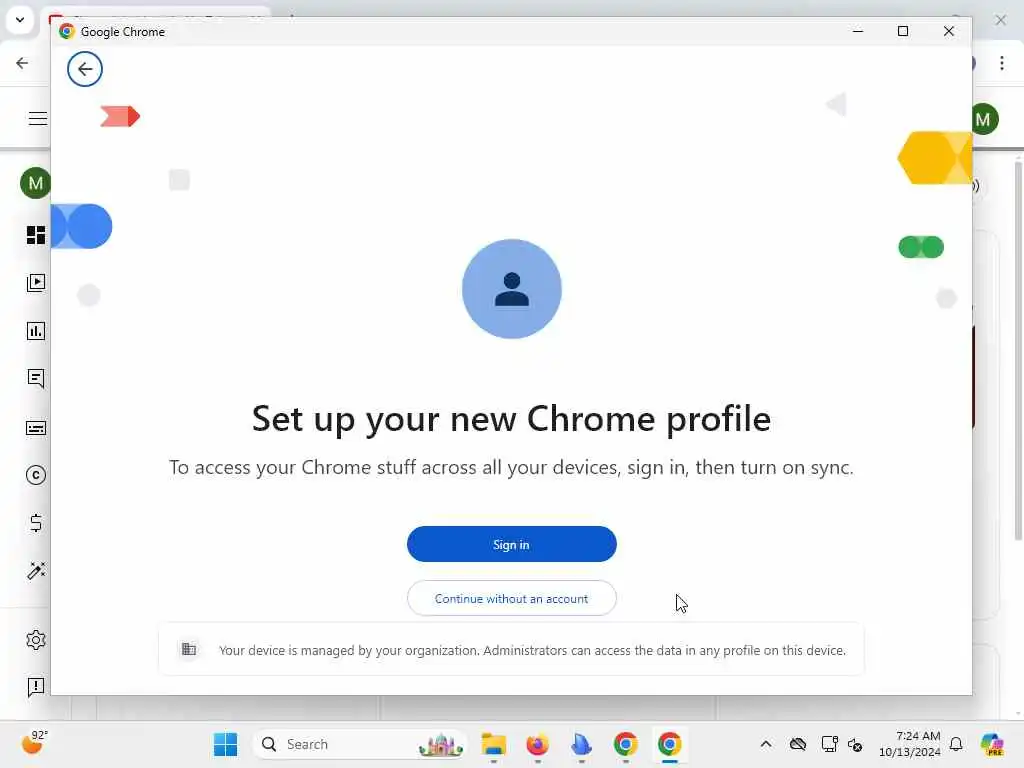Read the managed by your organization notice
The width and height of the screenshot is (1024, 768).
[x=532, y=650]
